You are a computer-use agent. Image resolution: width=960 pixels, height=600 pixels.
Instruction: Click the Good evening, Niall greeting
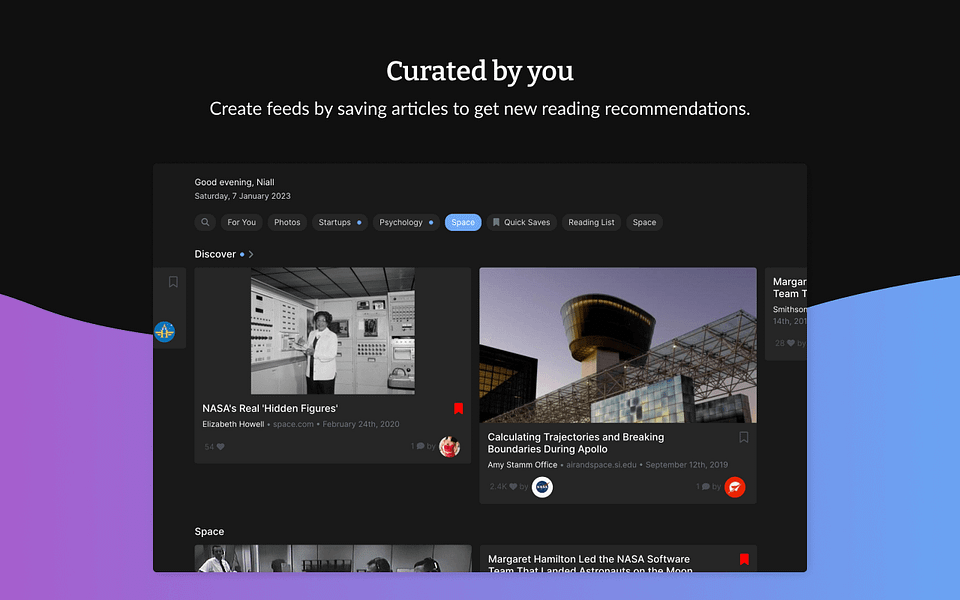pyautogui.click(x=234, y=182)
